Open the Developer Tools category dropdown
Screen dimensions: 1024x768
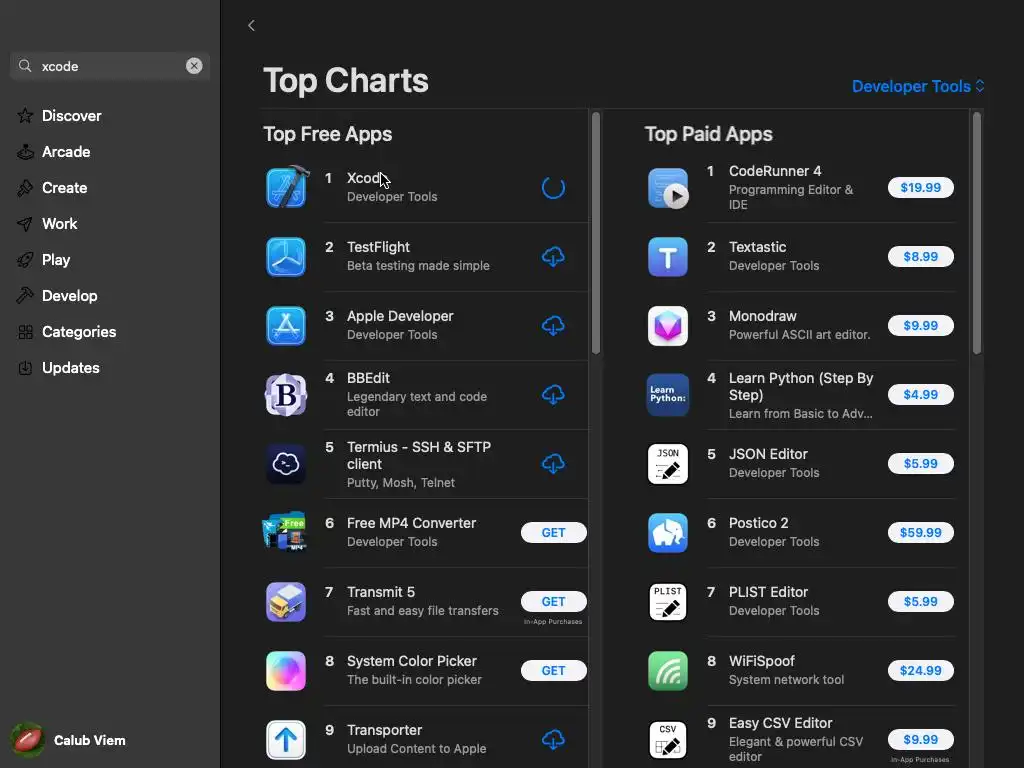pyautogui.click(x=918, y=86)
